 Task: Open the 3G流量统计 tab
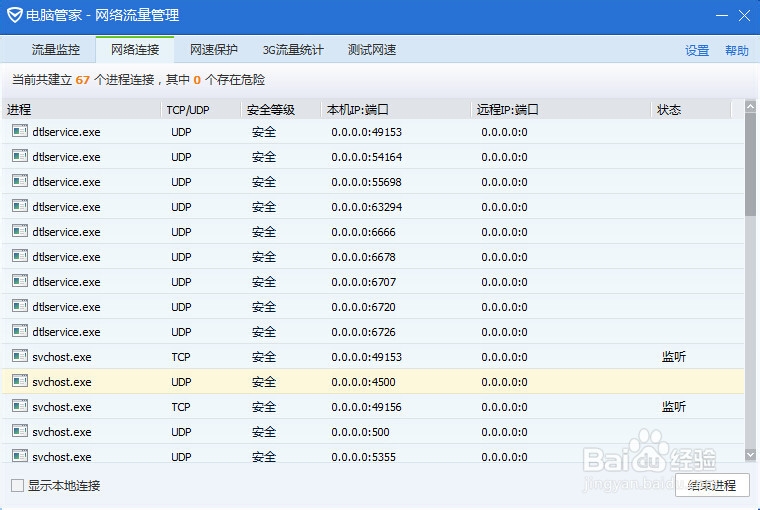293,49
